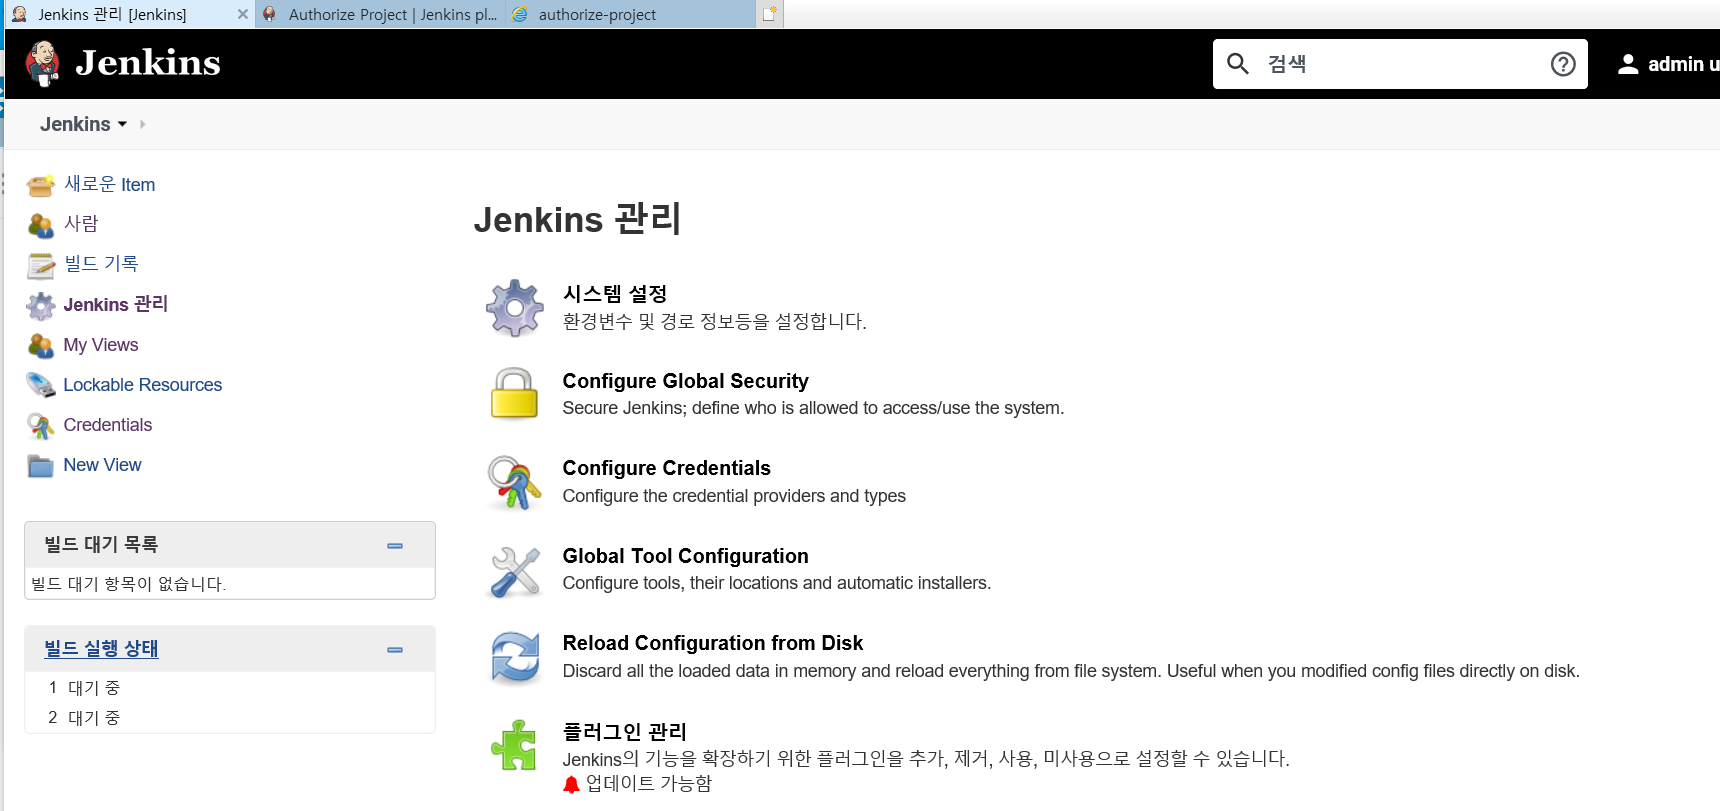This screenshot has width=1720, height=811.
Task: Open the New View sidebar link
Action: [x=103, y=465]
